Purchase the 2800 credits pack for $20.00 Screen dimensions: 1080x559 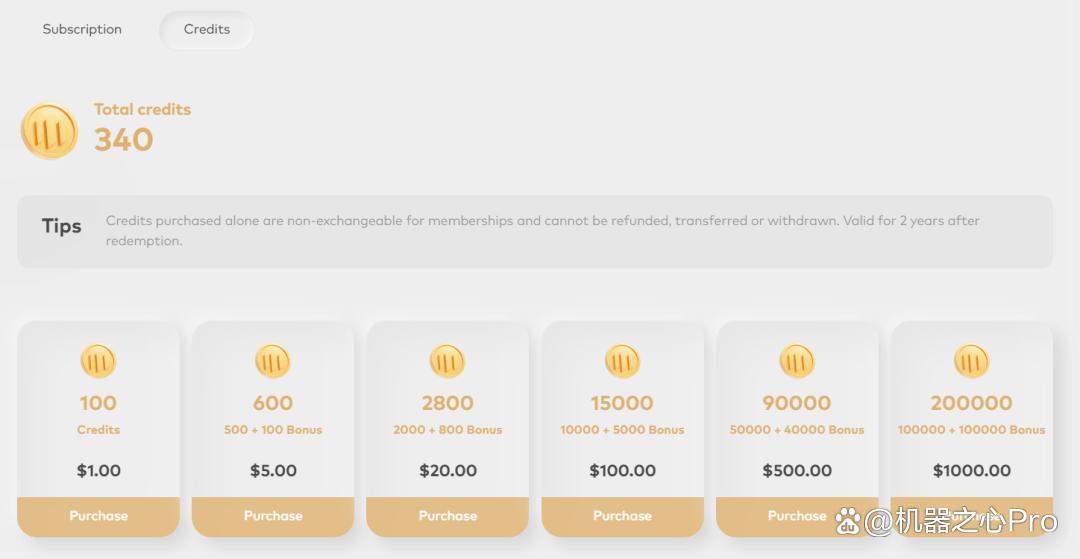click(448, 516)
